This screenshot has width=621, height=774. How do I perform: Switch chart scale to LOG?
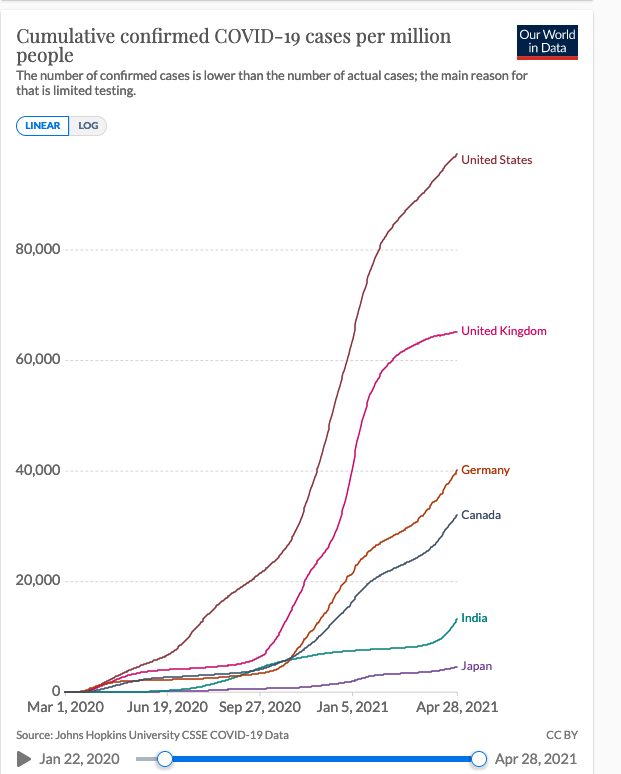point(88,126)
